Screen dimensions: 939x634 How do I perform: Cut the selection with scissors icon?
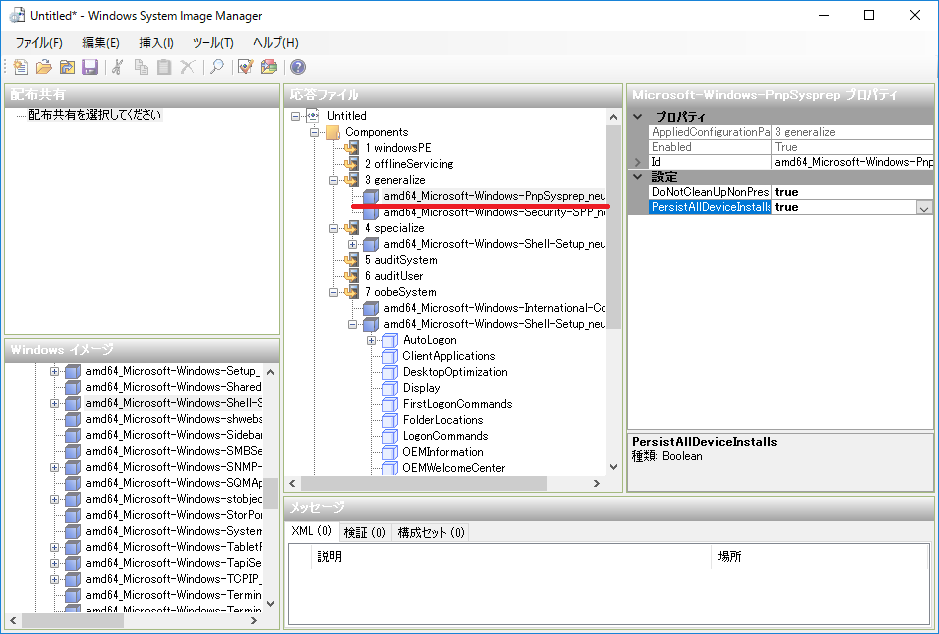coord(118,67)
